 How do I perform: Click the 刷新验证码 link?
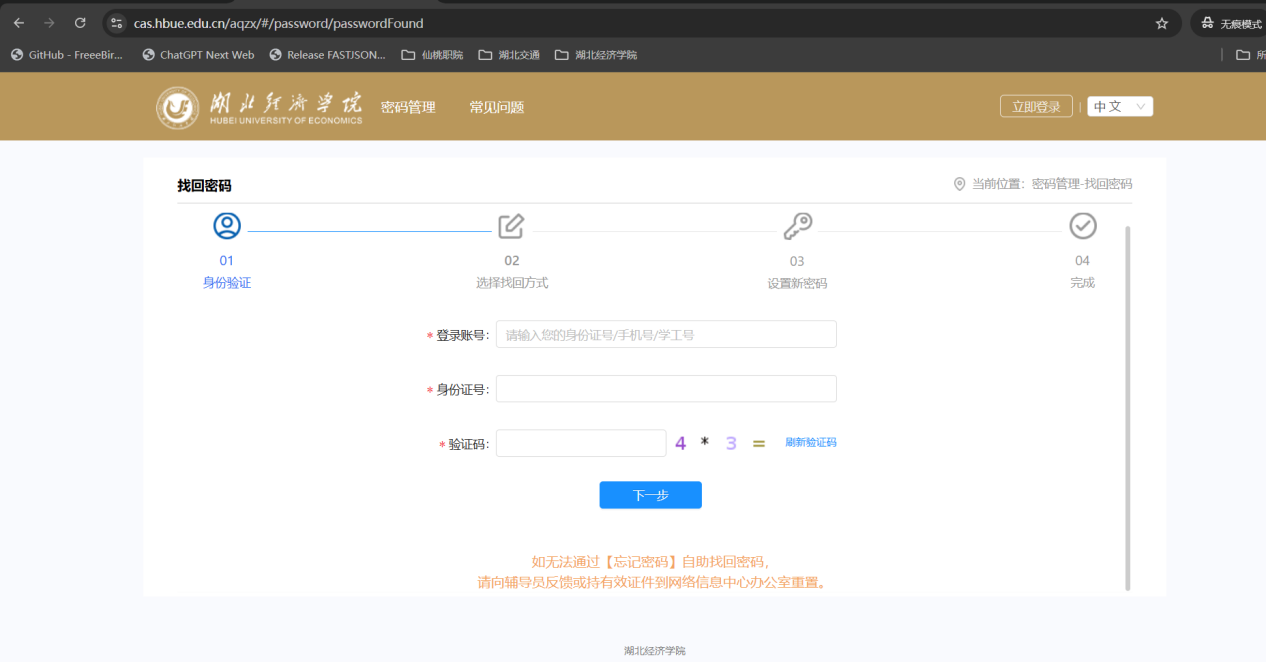coord(810,442)
